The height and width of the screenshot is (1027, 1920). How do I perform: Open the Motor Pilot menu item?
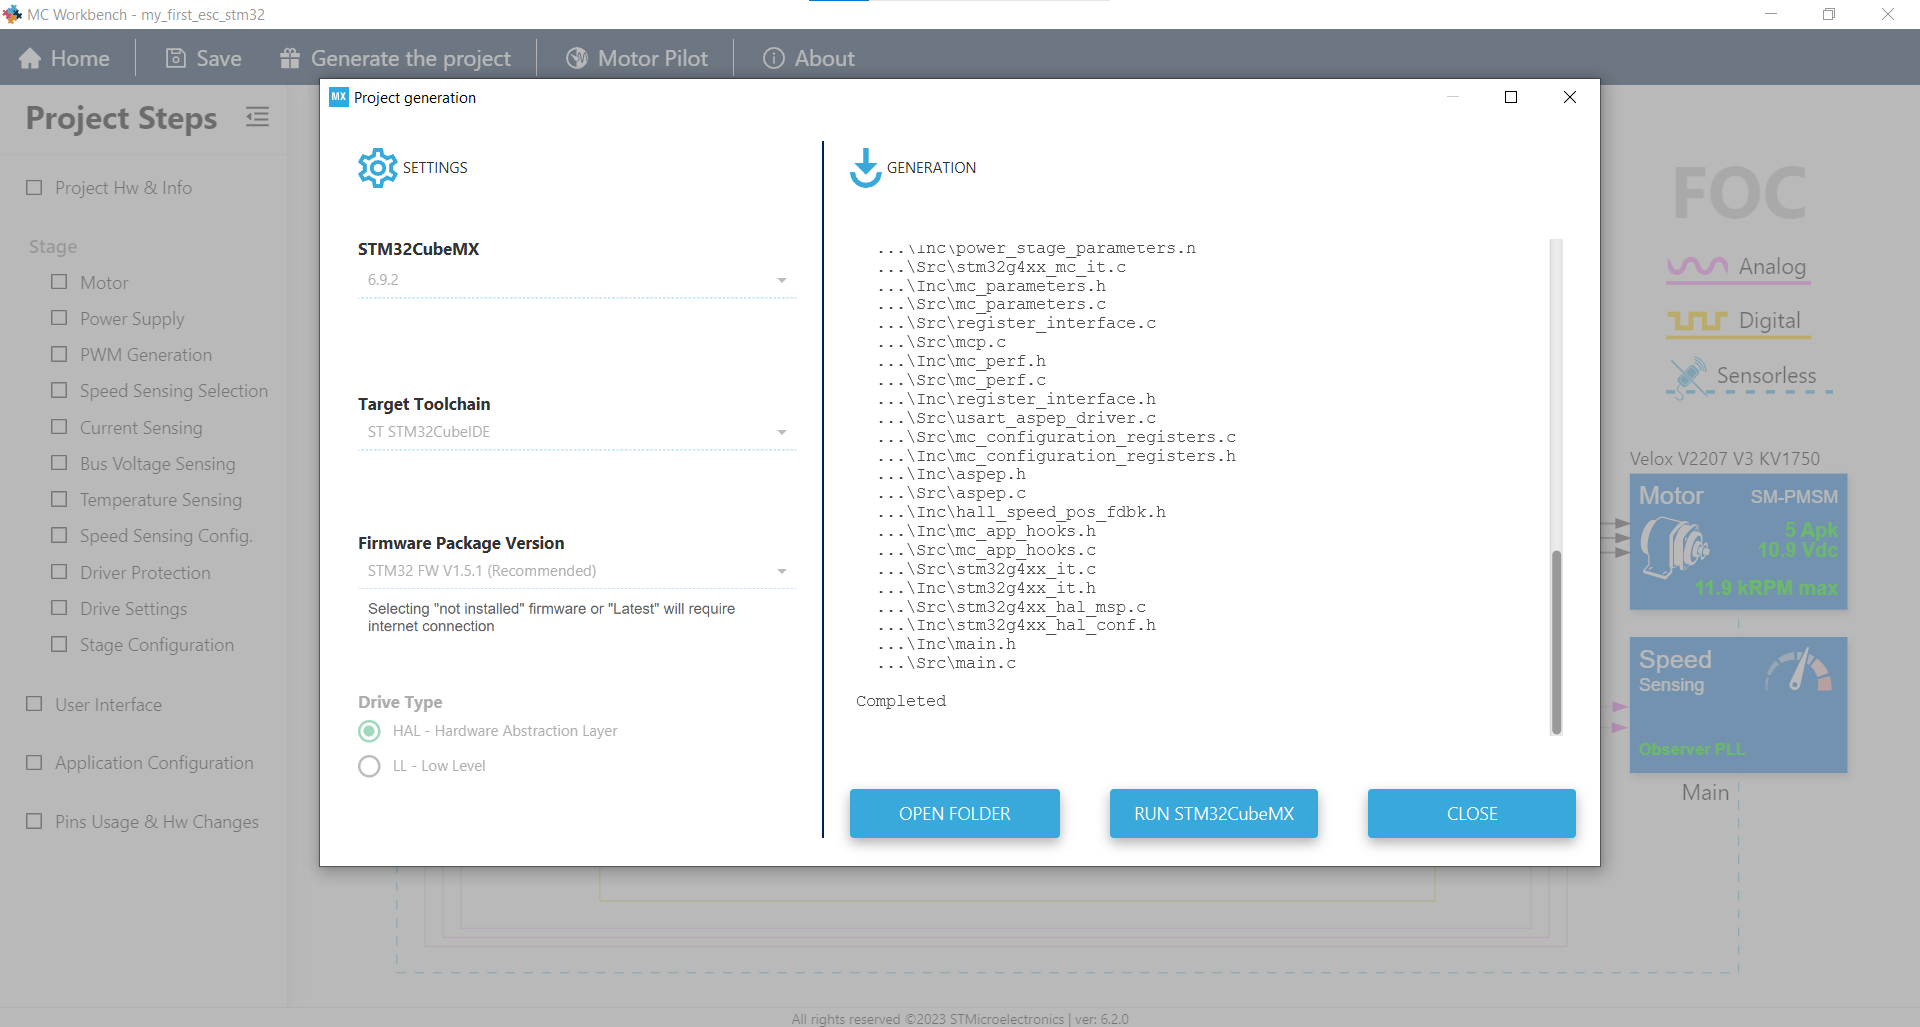[652, 59]
